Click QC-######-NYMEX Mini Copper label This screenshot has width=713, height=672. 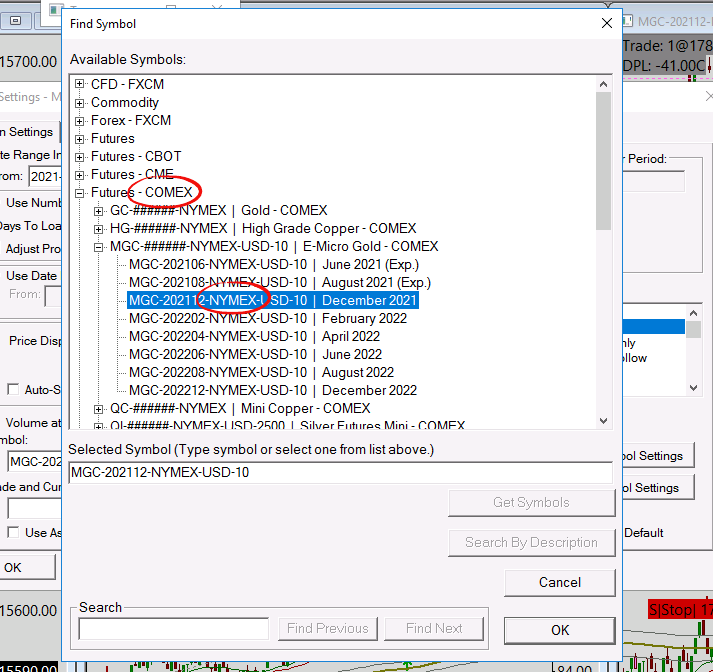(x=240, y=408)
